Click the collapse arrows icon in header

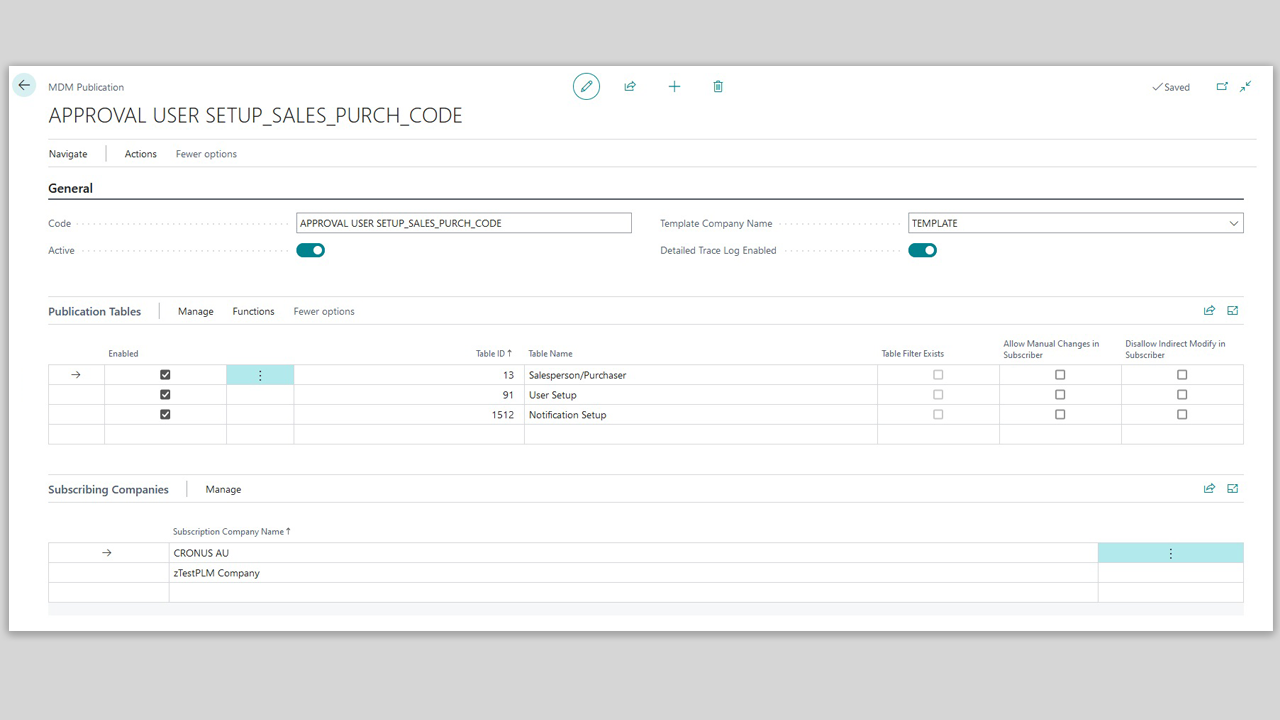click(x=1245, y=87)
